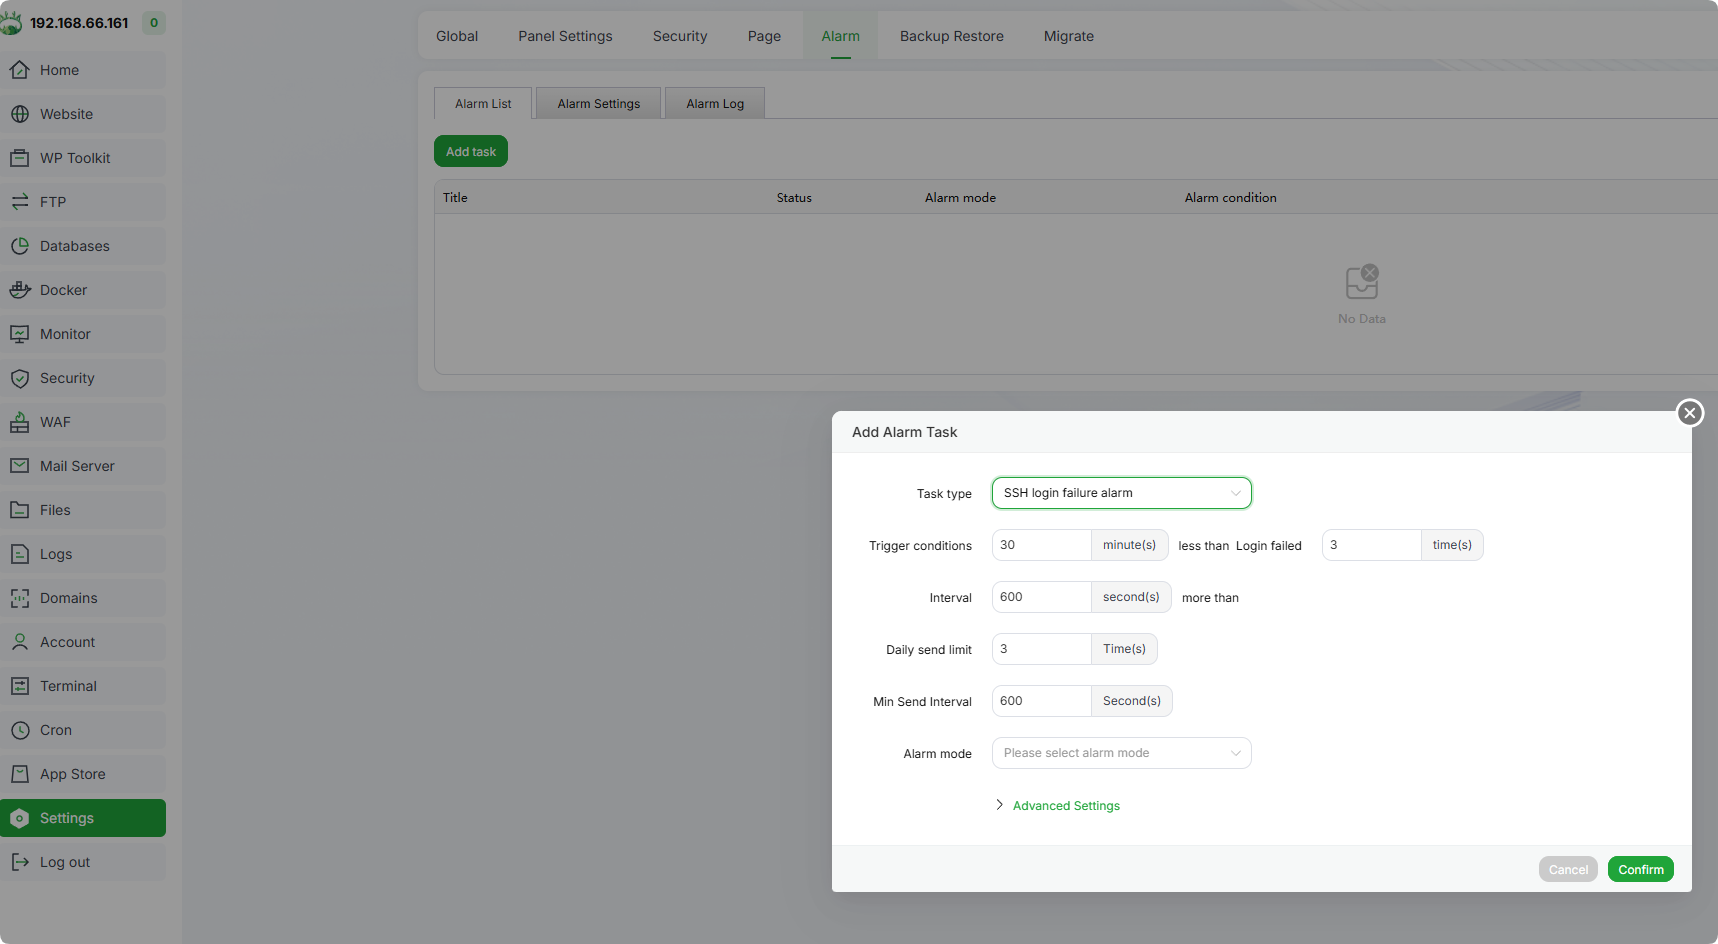Open Cron via the clock icon
Screen dimensions: 1718x944
click(x=20, y=730)
